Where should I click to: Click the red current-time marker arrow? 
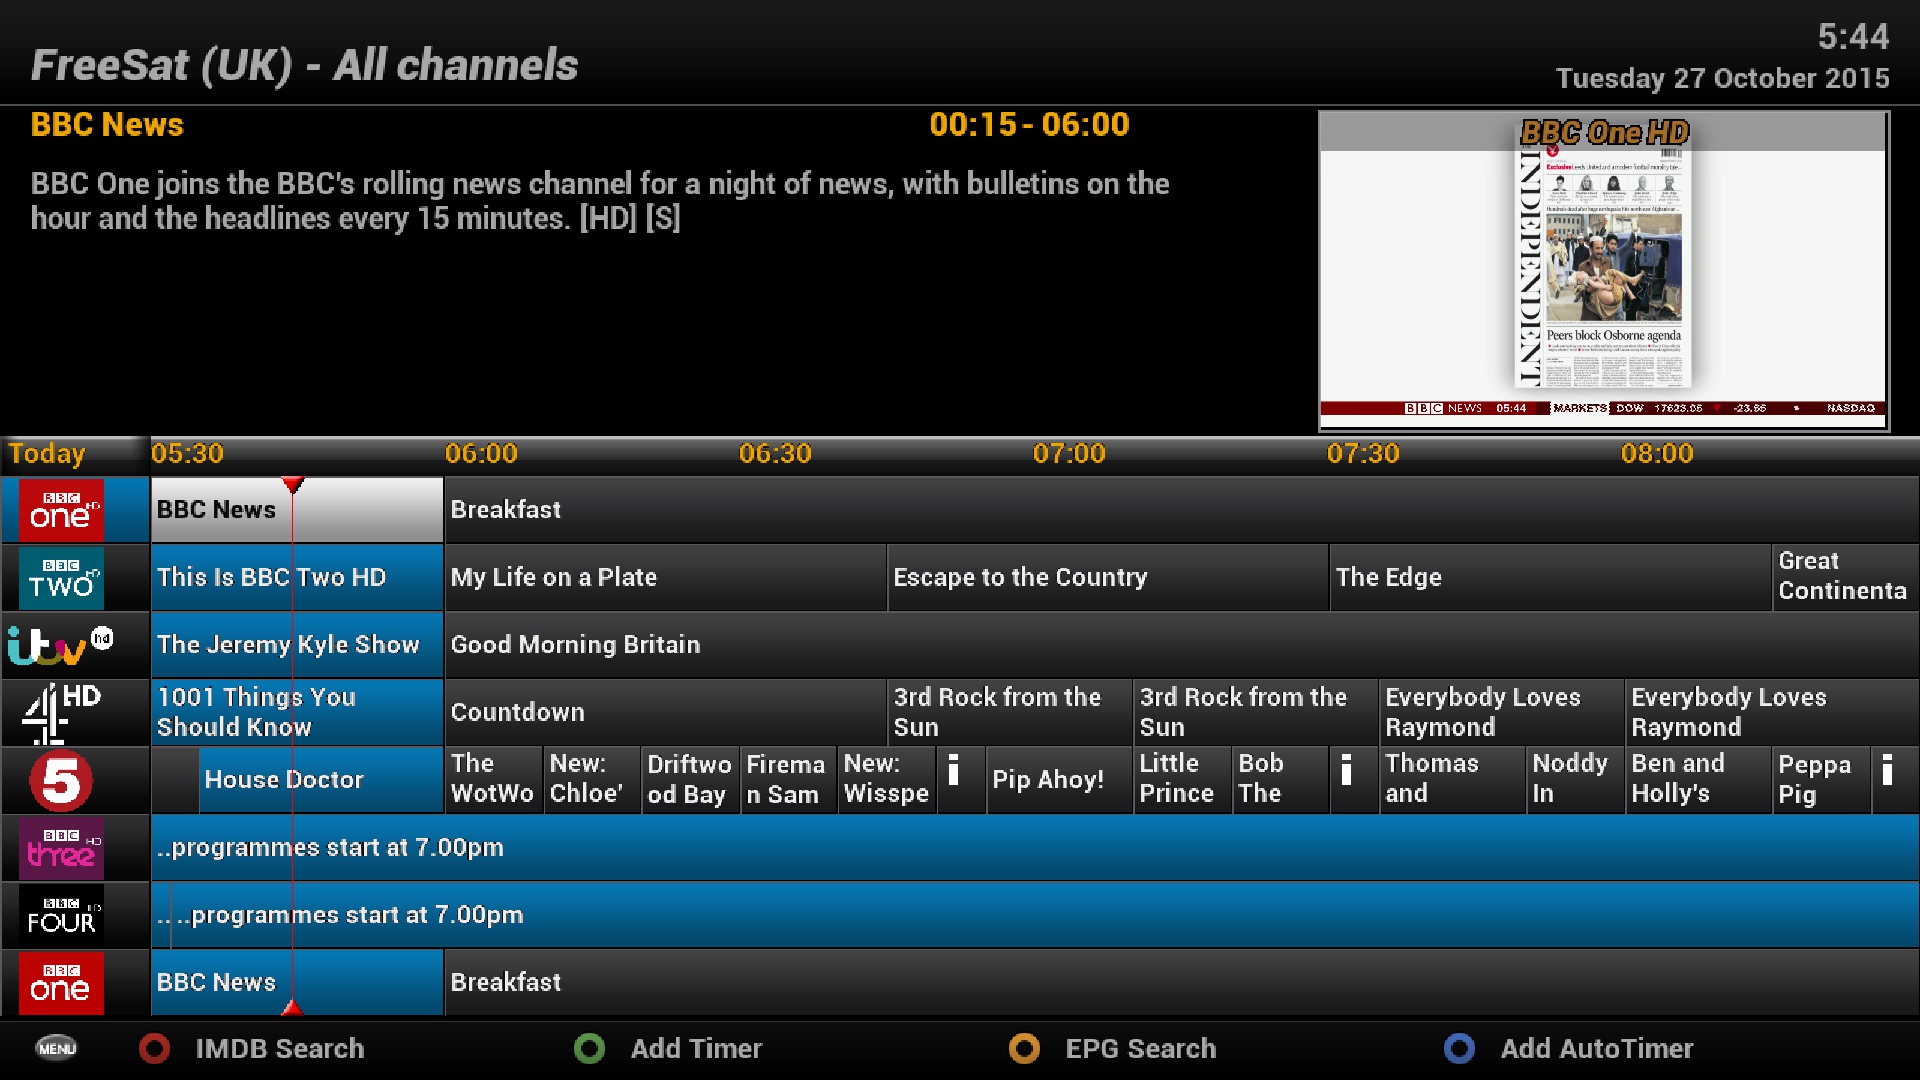click(292, 485)
